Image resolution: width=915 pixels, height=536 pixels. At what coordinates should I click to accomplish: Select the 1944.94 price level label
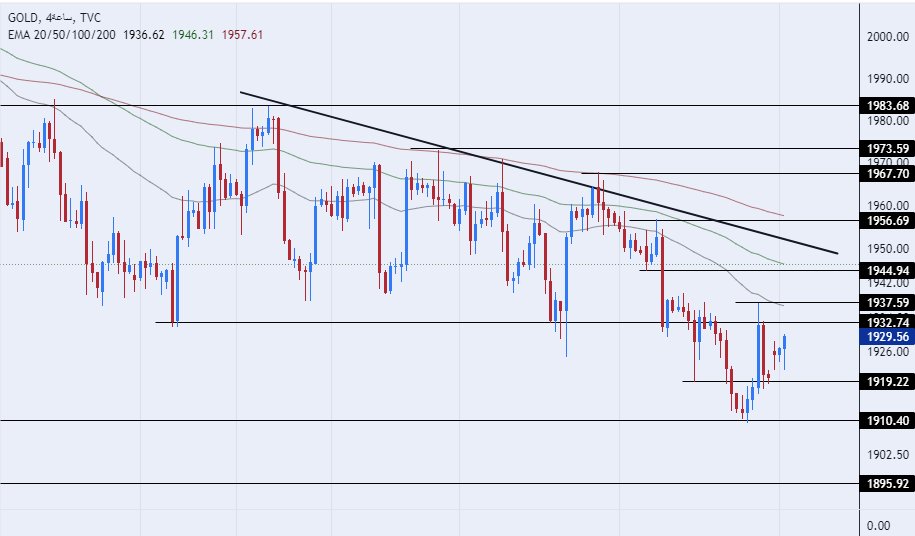click(x=887, y=270)
